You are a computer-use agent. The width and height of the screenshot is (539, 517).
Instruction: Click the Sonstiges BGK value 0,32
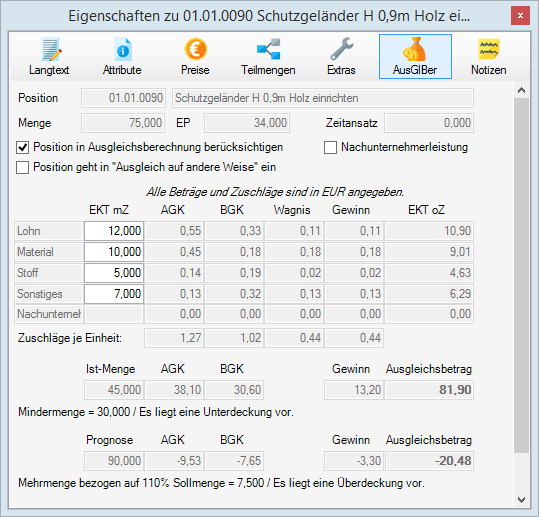(x=234, y=294)
